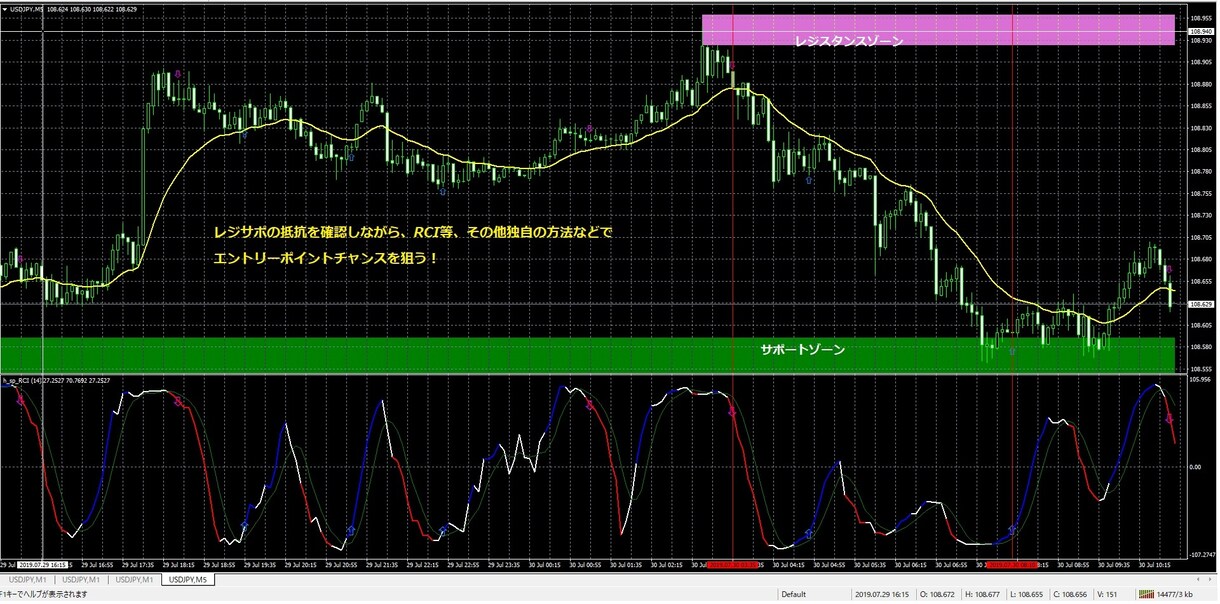1220x604 pixels.
Task: Click blue up arrow inside the support zone
Action: (1011, 352)
